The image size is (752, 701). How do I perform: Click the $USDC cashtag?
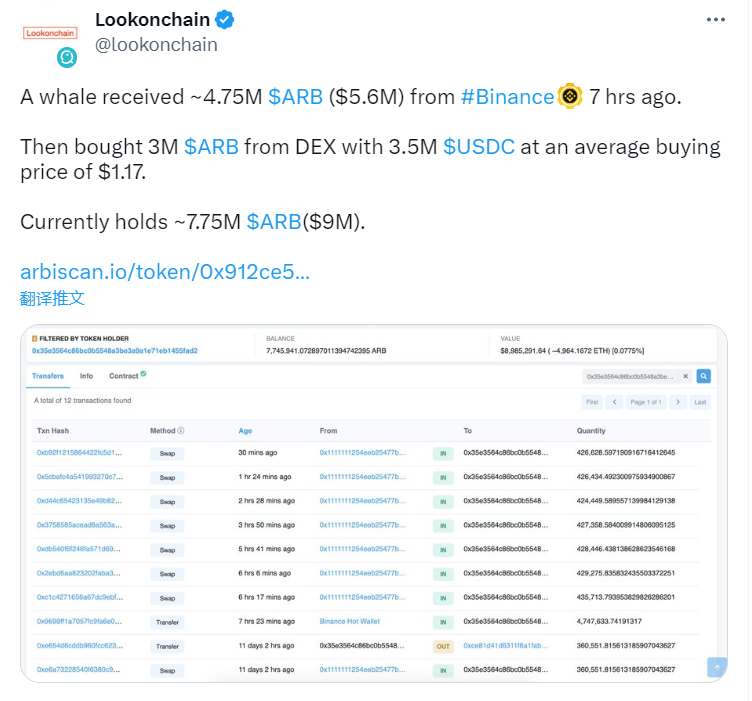click(479, 147)
